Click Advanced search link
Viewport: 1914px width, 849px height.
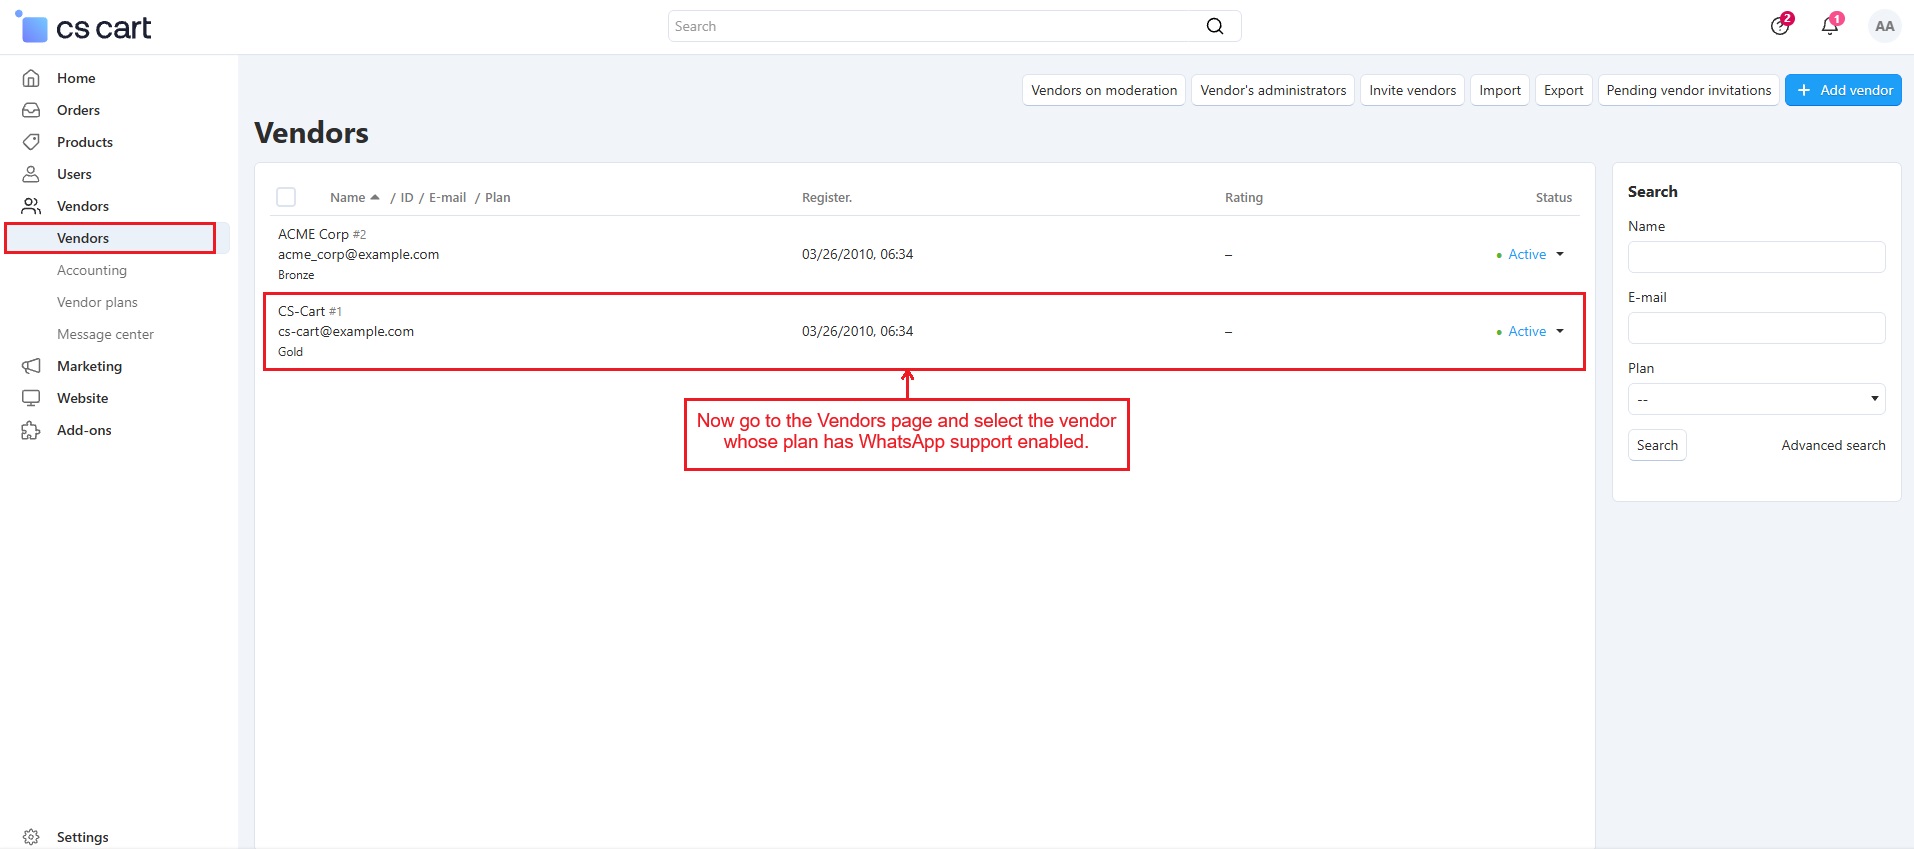(x=1832, y=445)
